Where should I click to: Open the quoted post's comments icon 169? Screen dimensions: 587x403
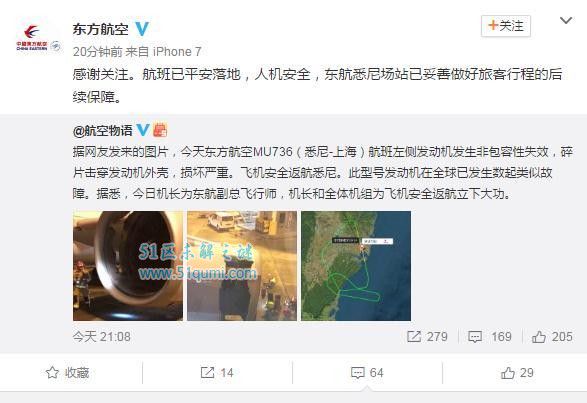point(475,337)
